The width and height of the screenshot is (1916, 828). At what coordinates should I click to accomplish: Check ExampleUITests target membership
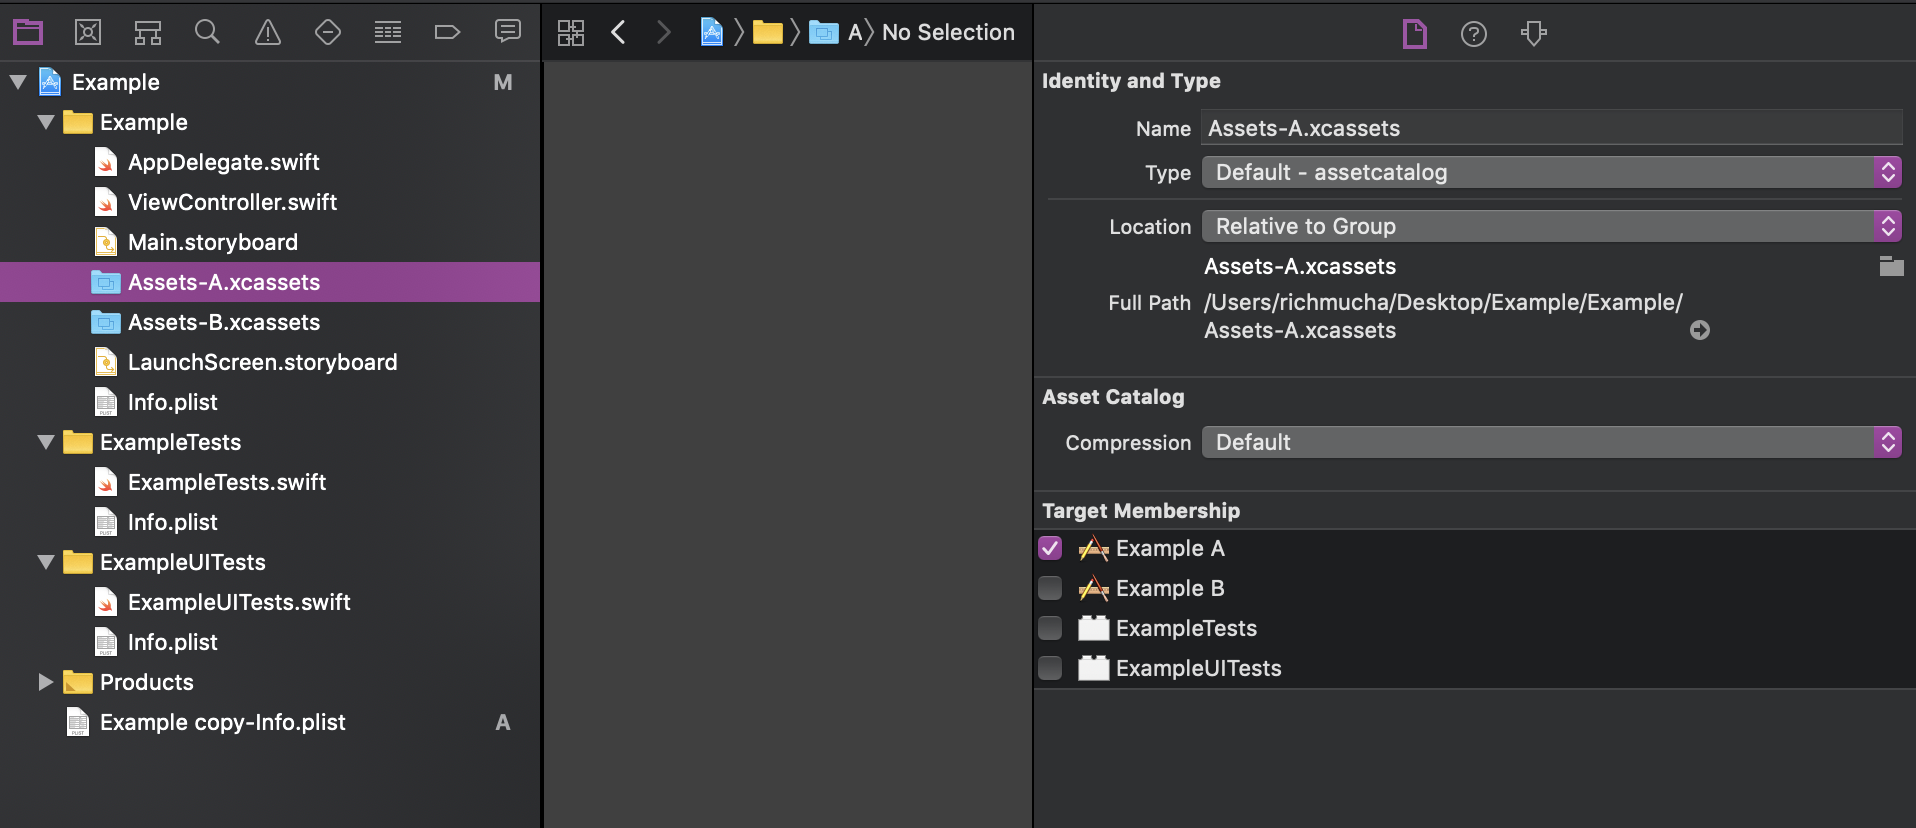tap(1050, 668)
